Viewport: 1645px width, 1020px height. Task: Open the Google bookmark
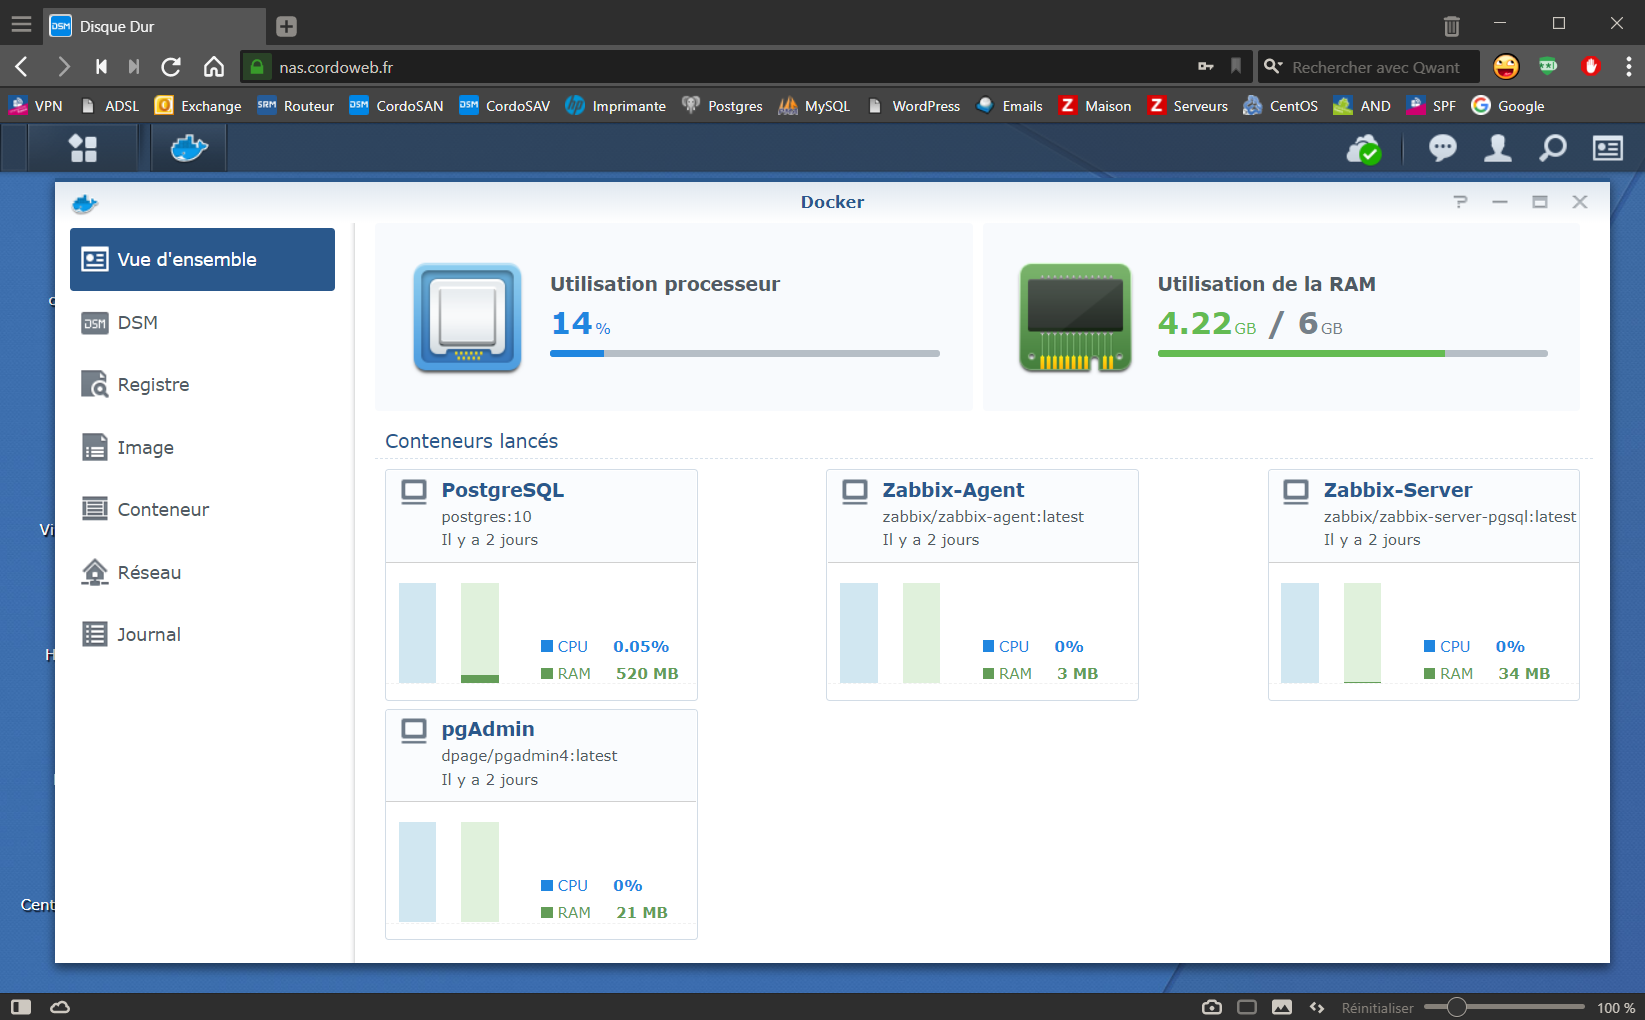point(1508,106)
